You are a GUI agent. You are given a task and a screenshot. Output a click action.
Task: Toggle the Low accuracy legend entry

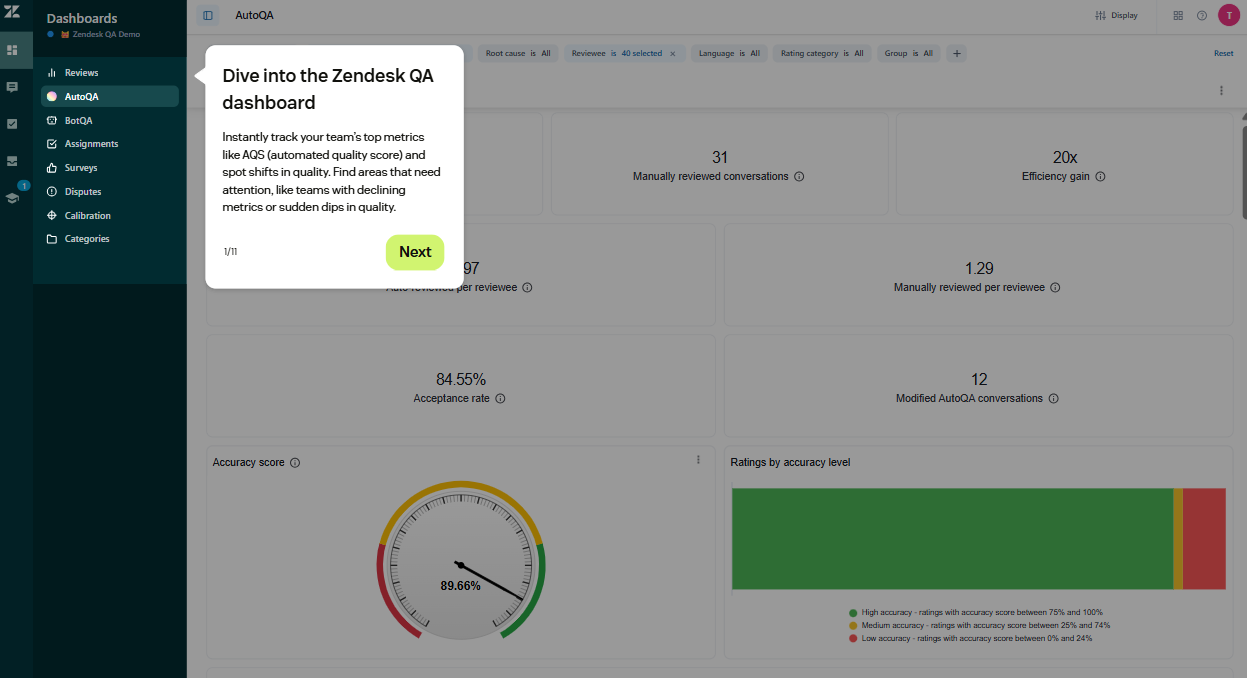coord(970,638)
